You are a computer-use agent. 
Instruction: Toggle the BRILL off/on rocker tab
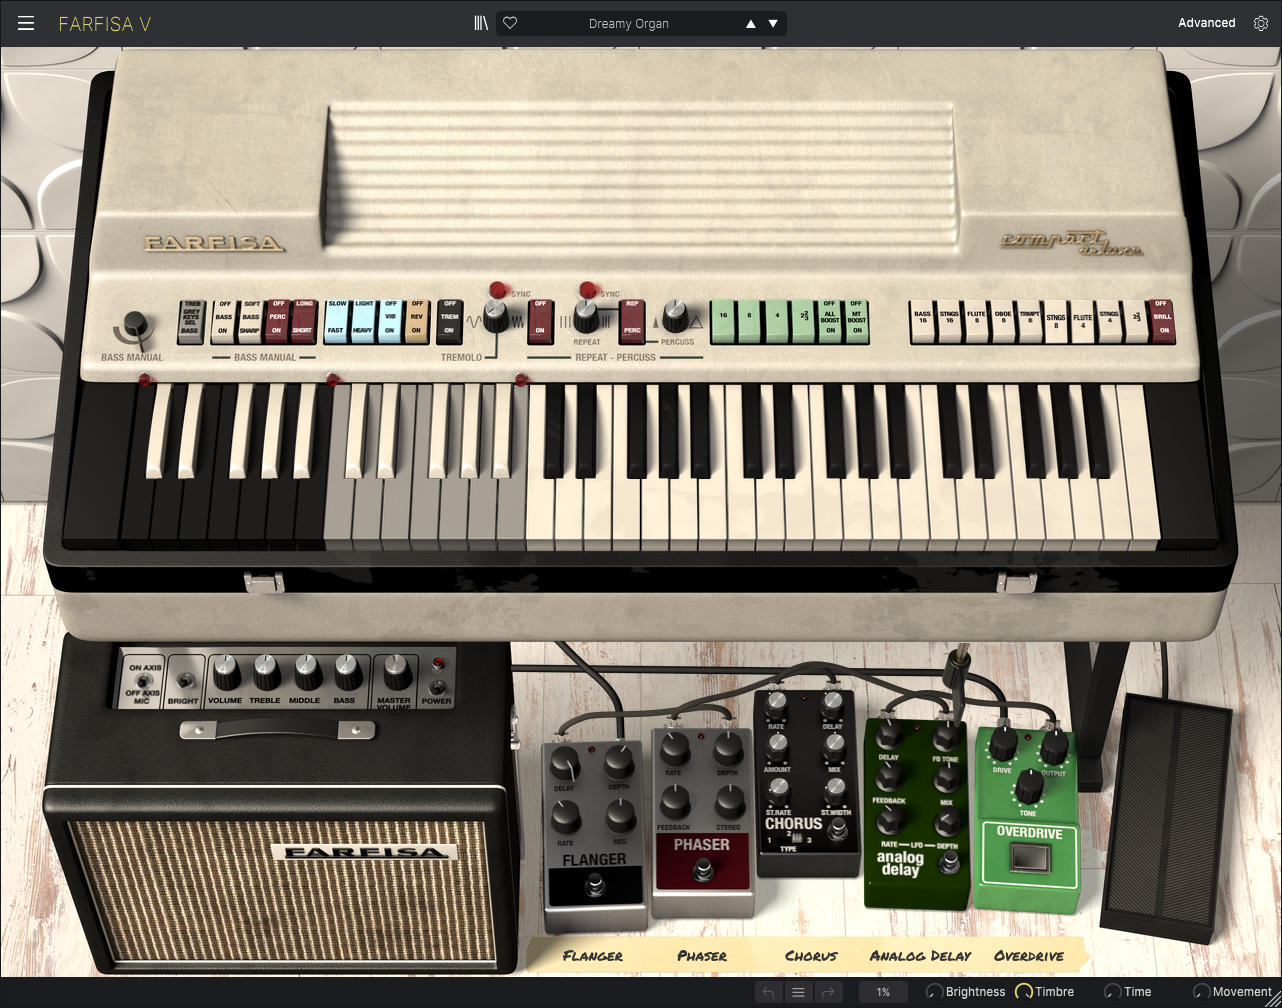click(1161, 321)
